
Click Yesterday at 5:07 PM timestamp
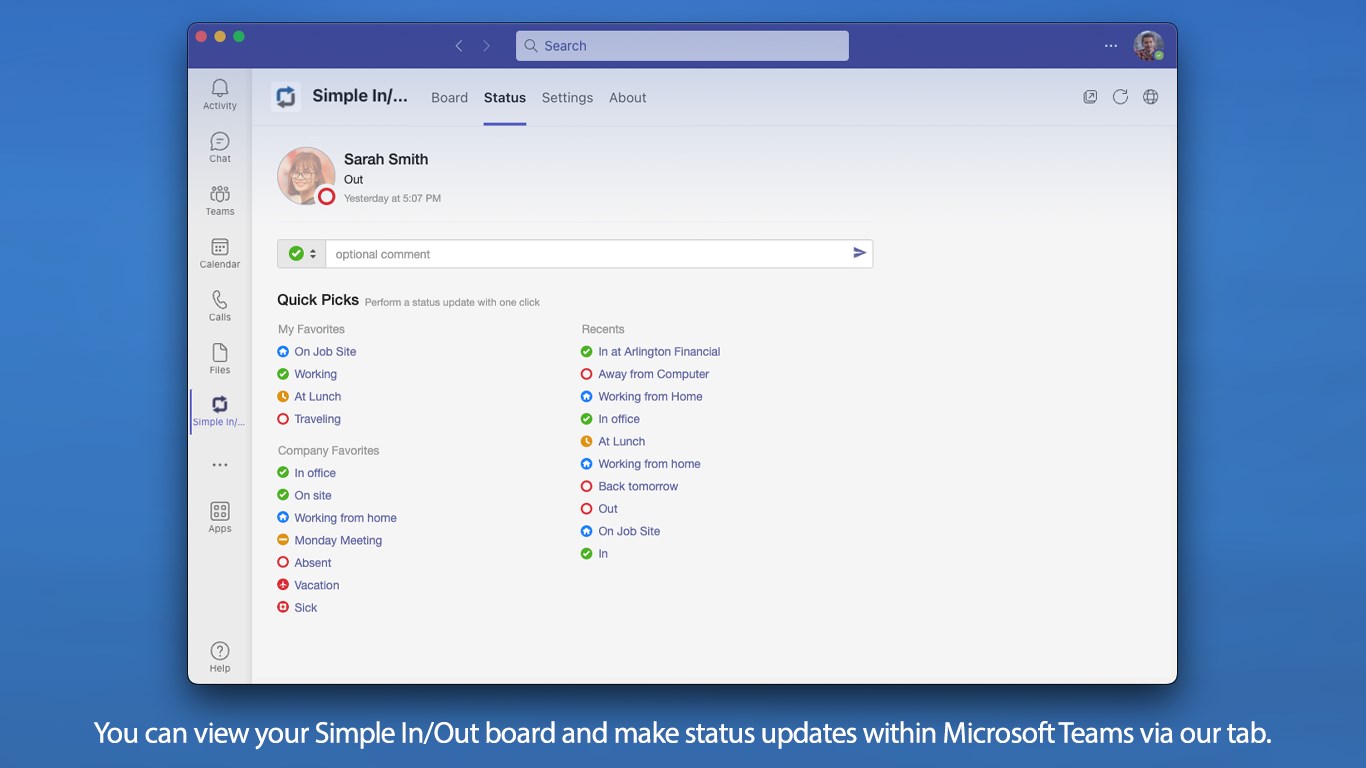pos(392,199)
